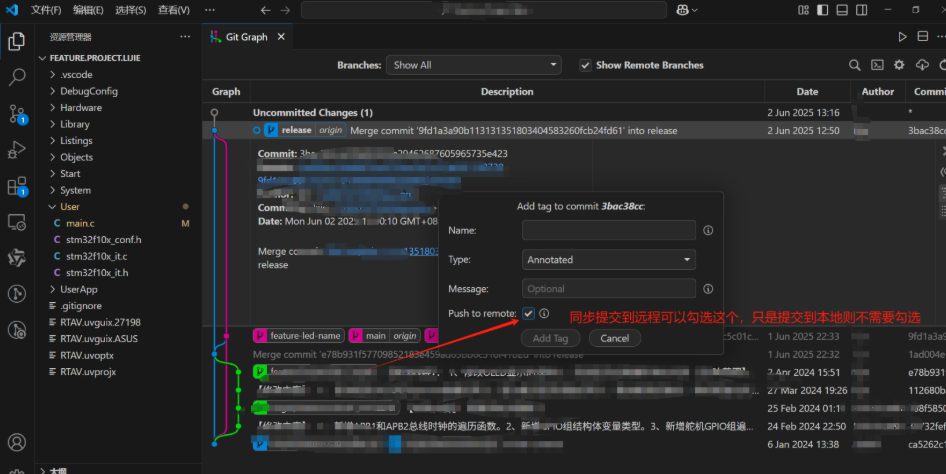This screenshot has width=946, height=474.
Task: Open the 选择(S) menu
Action: point(130,10)
